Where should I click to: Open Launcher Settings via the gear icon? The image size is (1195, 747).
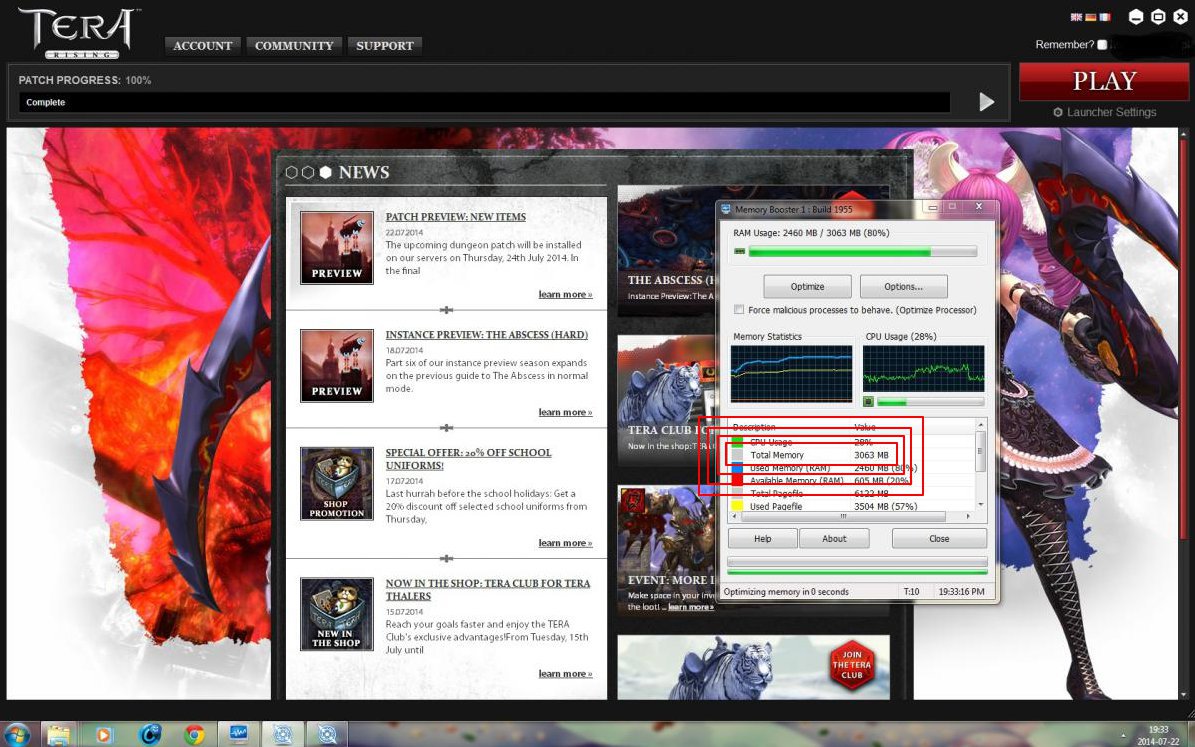click(1058, 112)
